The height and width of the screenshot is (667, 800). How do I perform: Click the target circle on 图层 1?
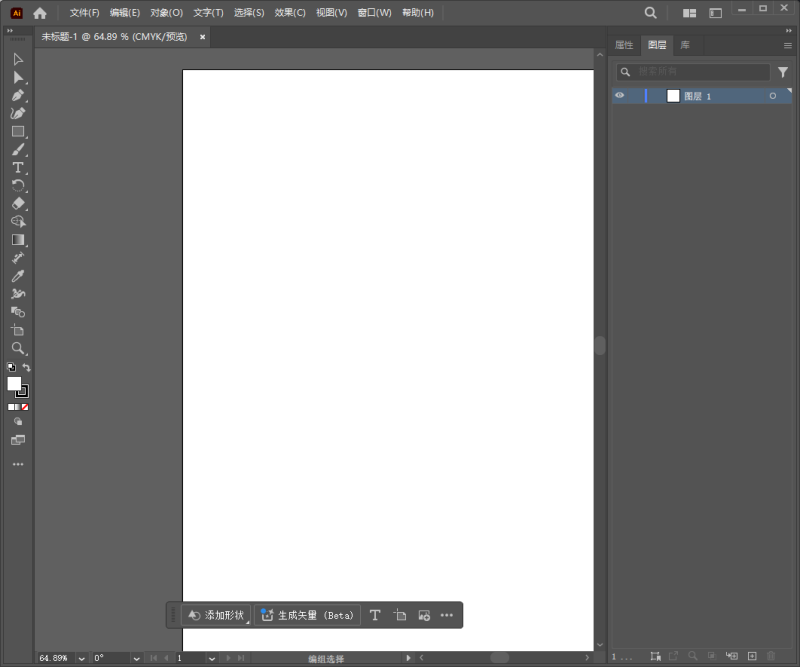pyautogui.click(x=771, y=95)
